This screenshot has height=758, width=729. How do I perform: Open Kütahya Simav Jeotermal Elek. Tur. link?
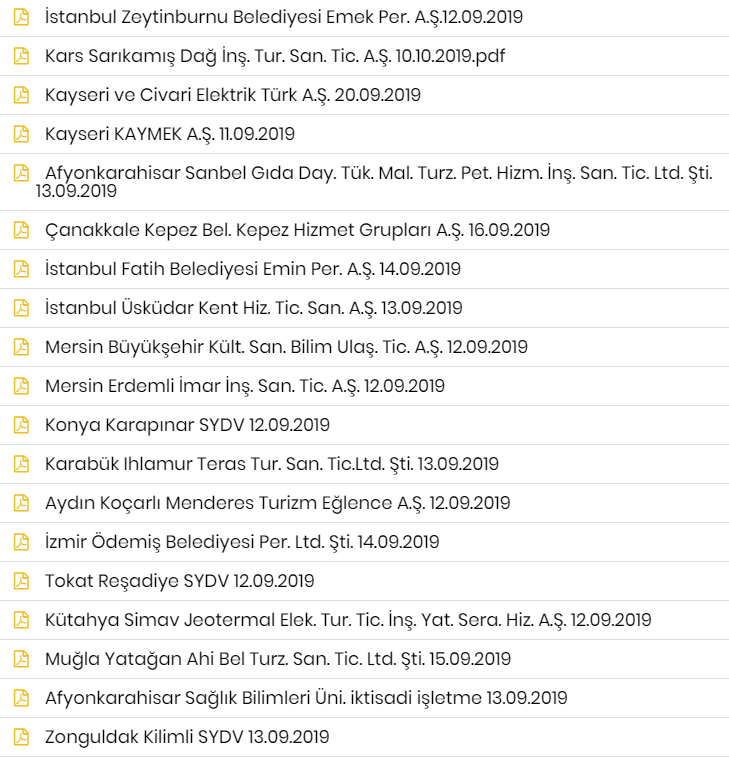pos(348,620)
